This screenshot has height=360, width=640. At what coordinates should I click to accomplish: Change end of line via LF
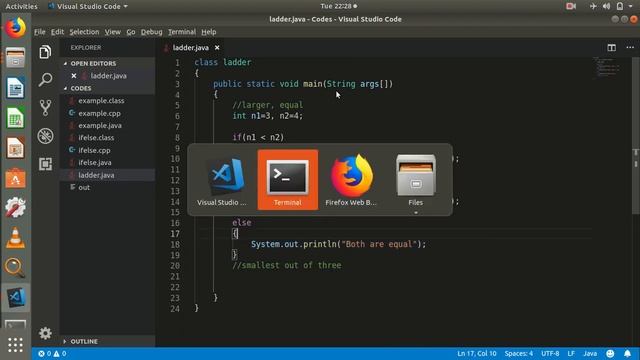(x=571, y=353)
